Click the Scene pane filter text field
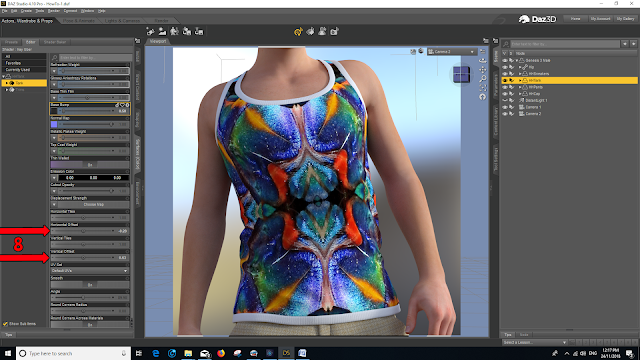This screenshot has width=640, height=360. [x=564, y=44]
